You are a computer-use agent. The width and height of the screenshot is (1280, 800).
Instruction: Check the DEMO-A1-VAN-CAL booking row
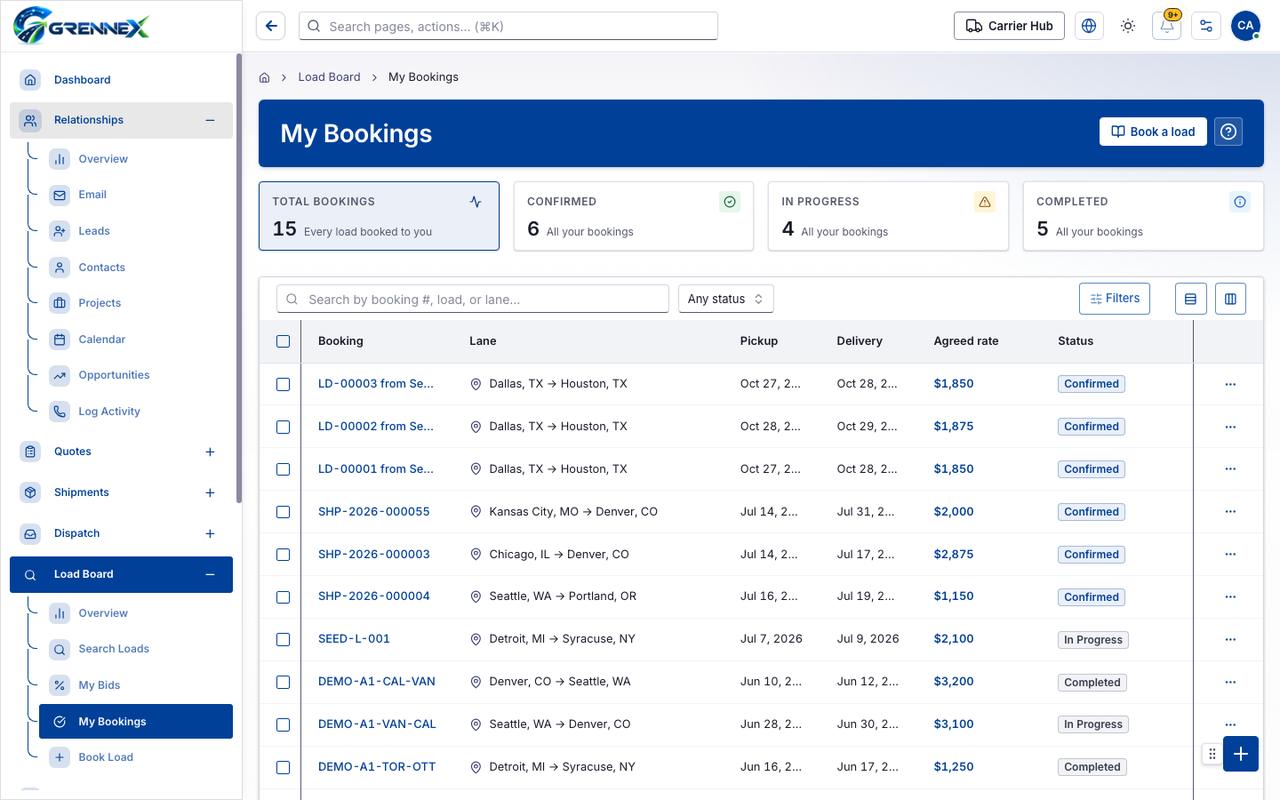[x=283, y=724]
